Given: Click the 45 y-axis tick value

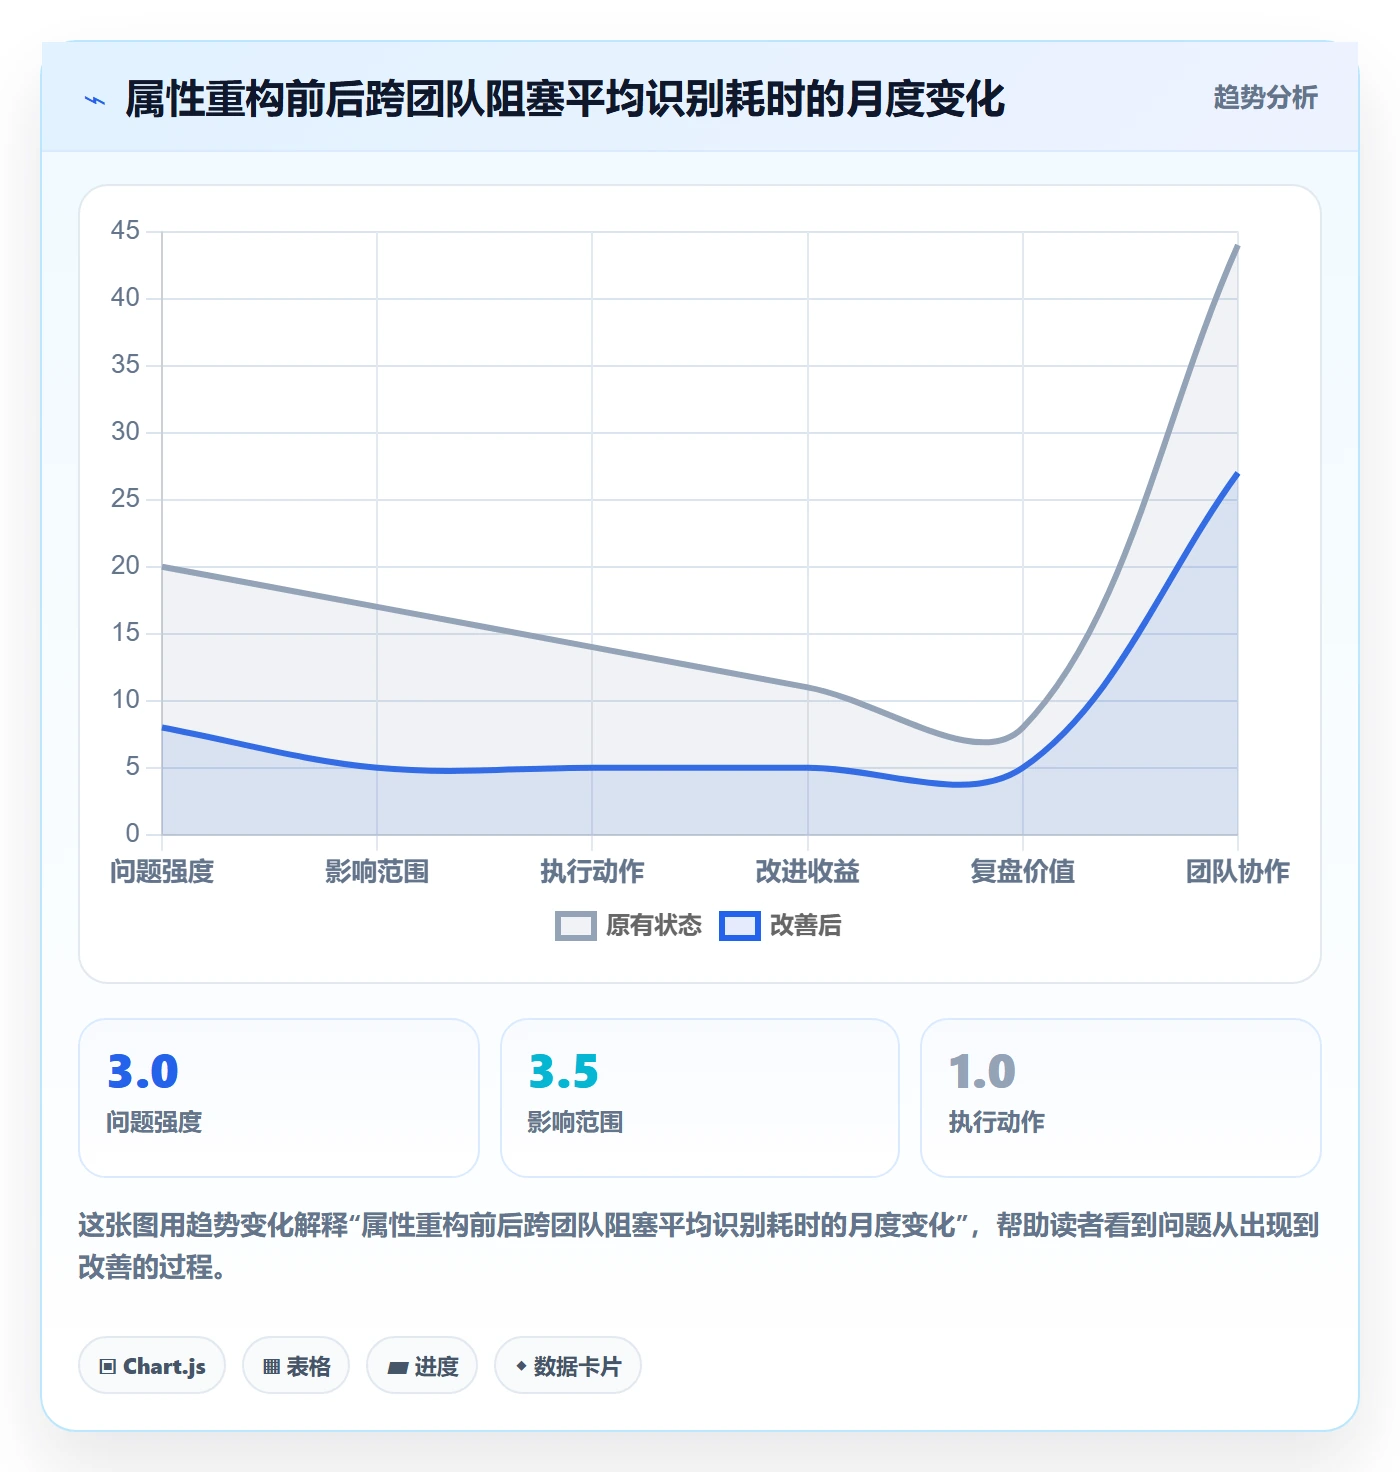Looking at the screenshot, I should (125, 231).
